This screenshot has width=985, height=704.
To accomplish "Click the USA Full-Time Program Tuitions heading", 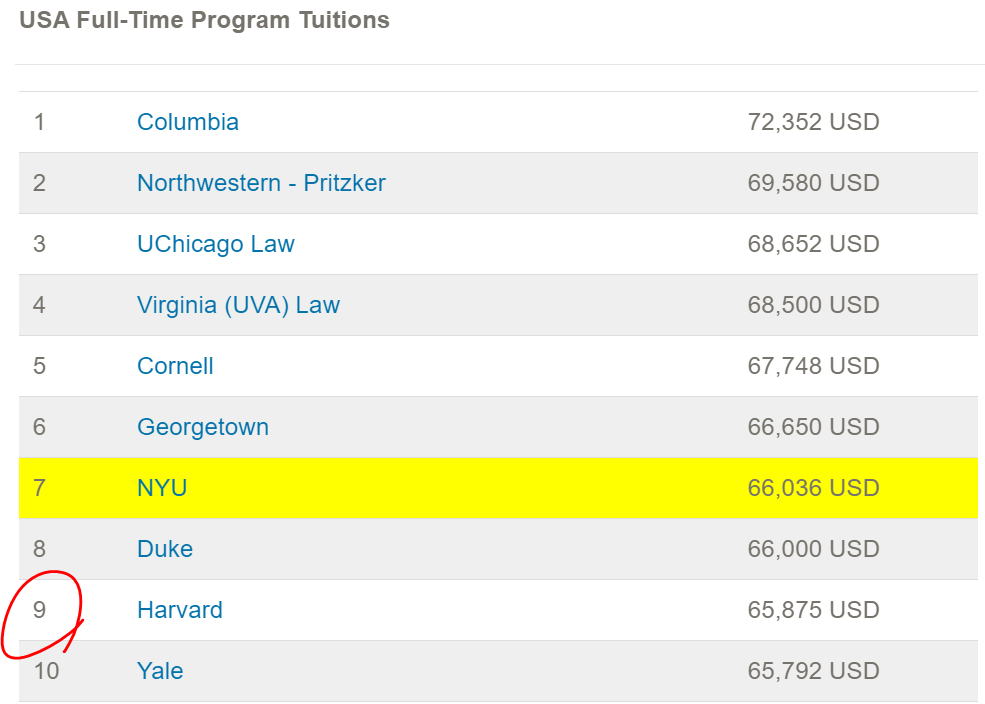I will click(205, 20).
